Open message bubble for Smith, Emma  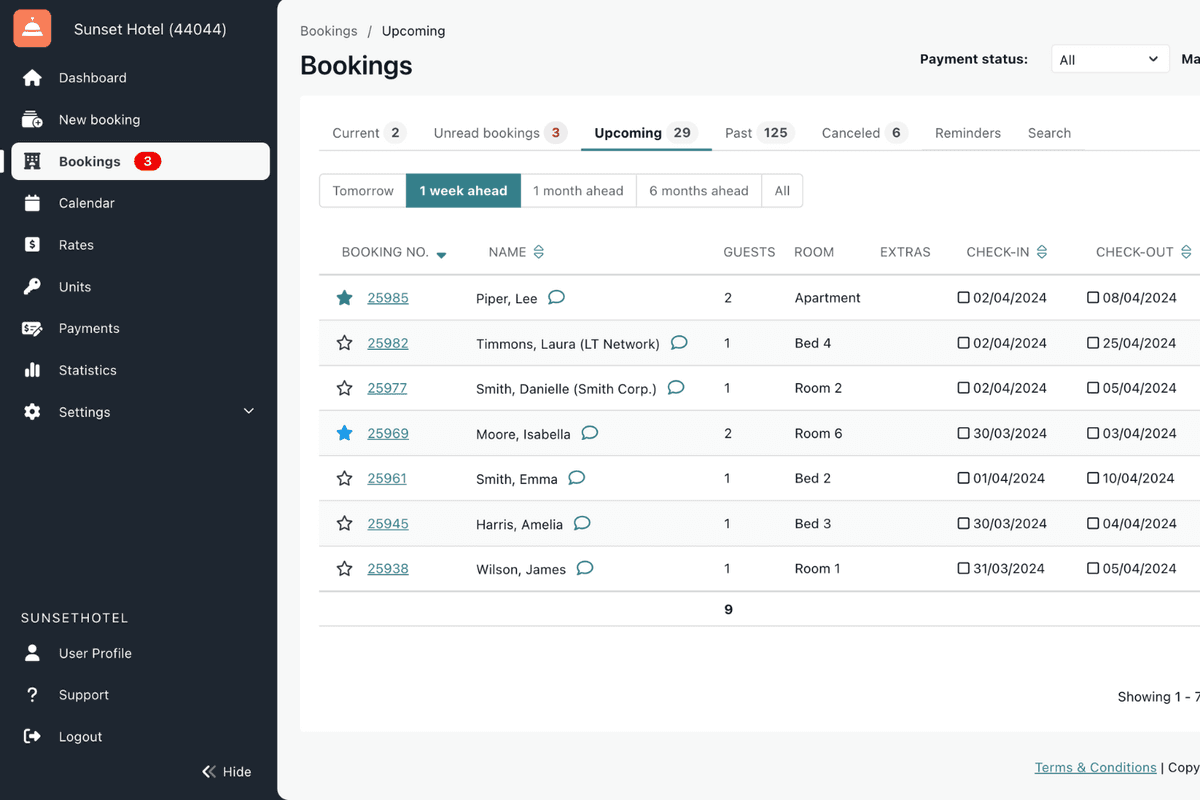point(577,478)
